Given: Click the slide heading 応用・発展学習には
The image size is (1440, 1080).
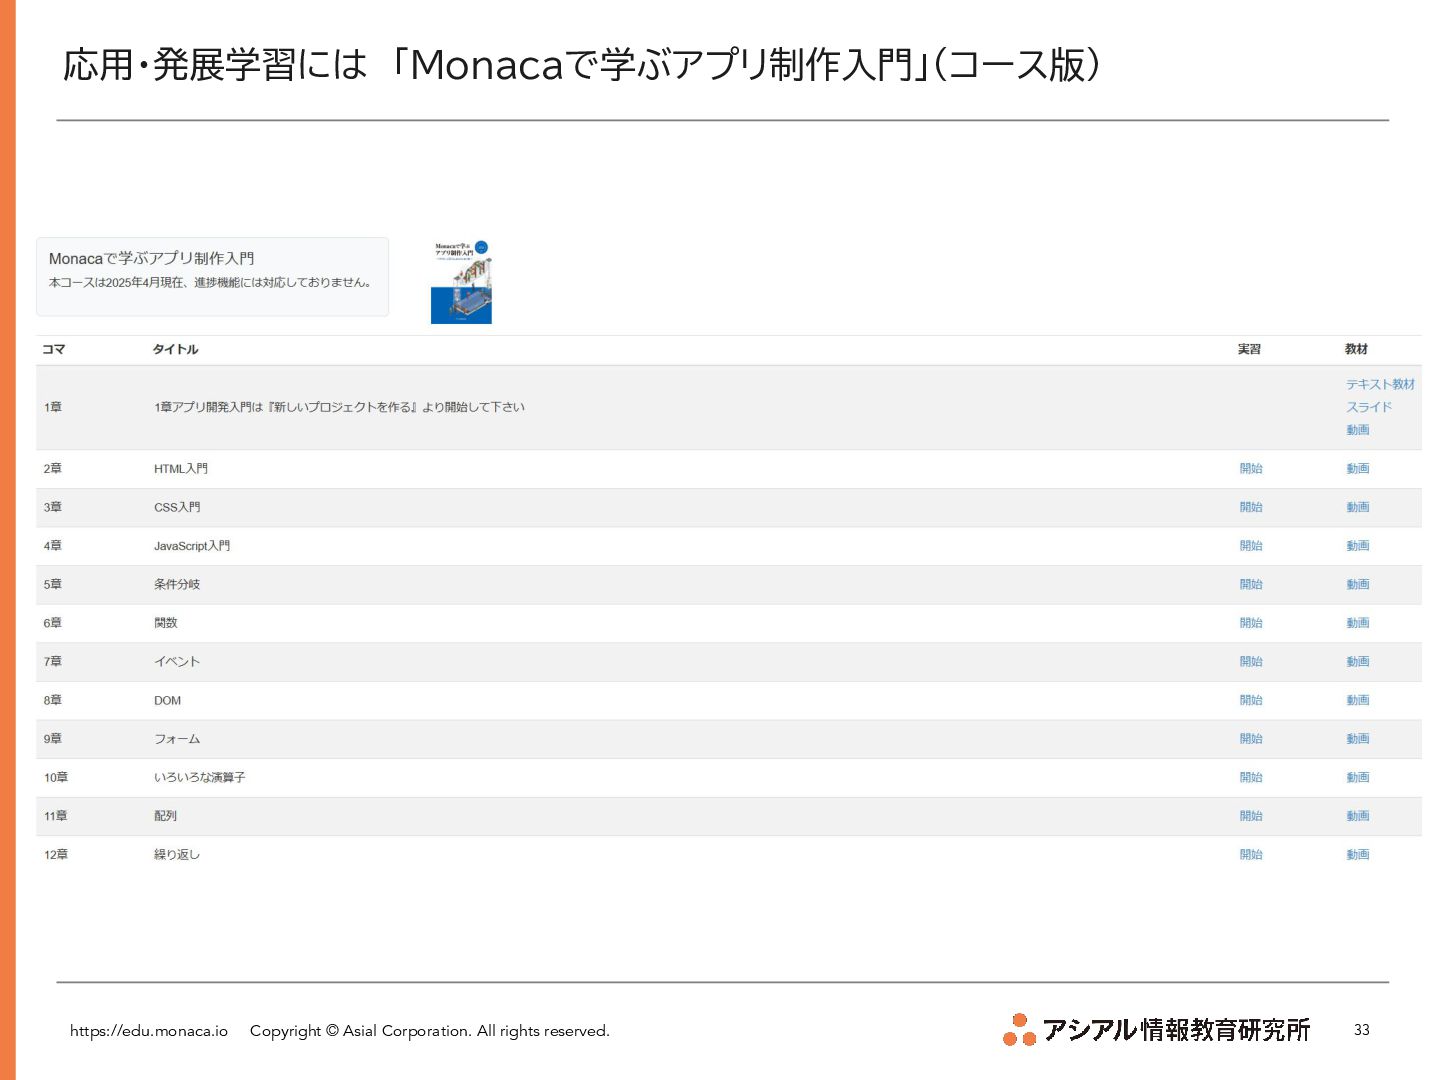Looking at the screenshot, I should pyautogui.click(x=215, y=65).
